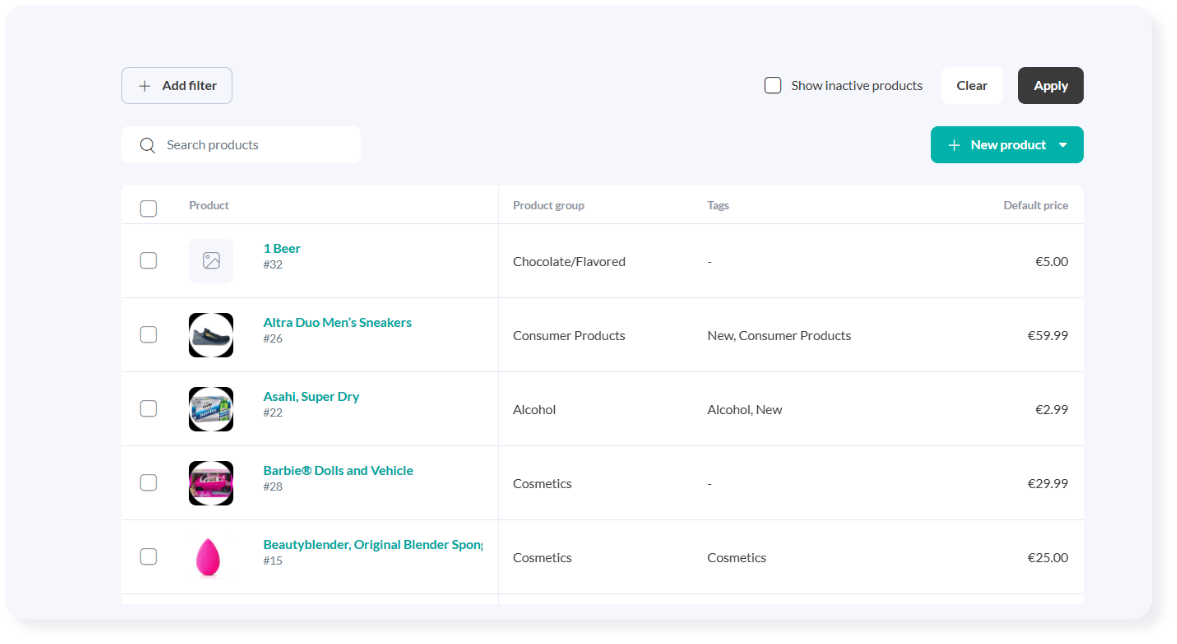Select the Beautyblender row checkbox
The height and width of the screenshot is (644, 1177).
[x=149, y=556]
